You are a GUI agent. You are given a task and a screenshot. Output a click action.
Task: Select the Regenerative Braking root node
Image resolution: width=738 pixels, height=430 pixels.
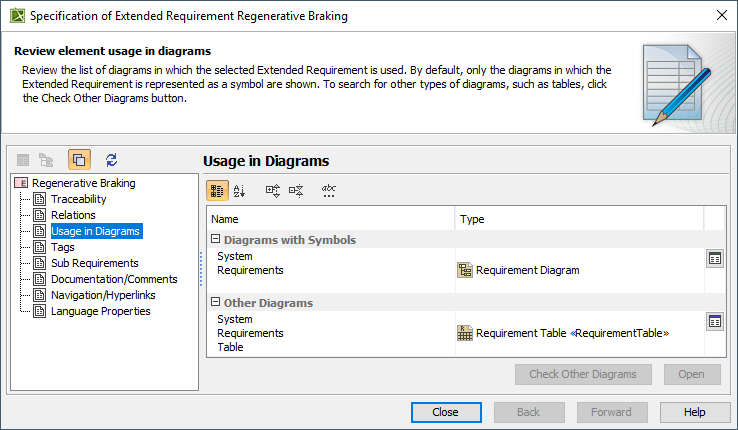(x=83, y=183)
